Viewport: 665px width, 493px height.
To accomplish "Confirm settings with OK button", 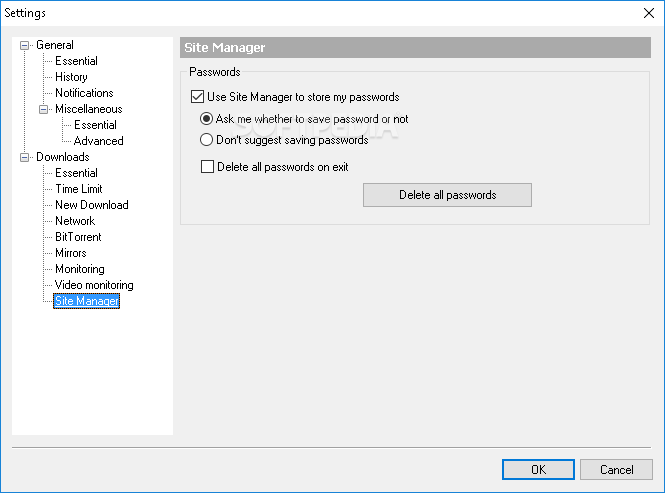I will point(538,470).
